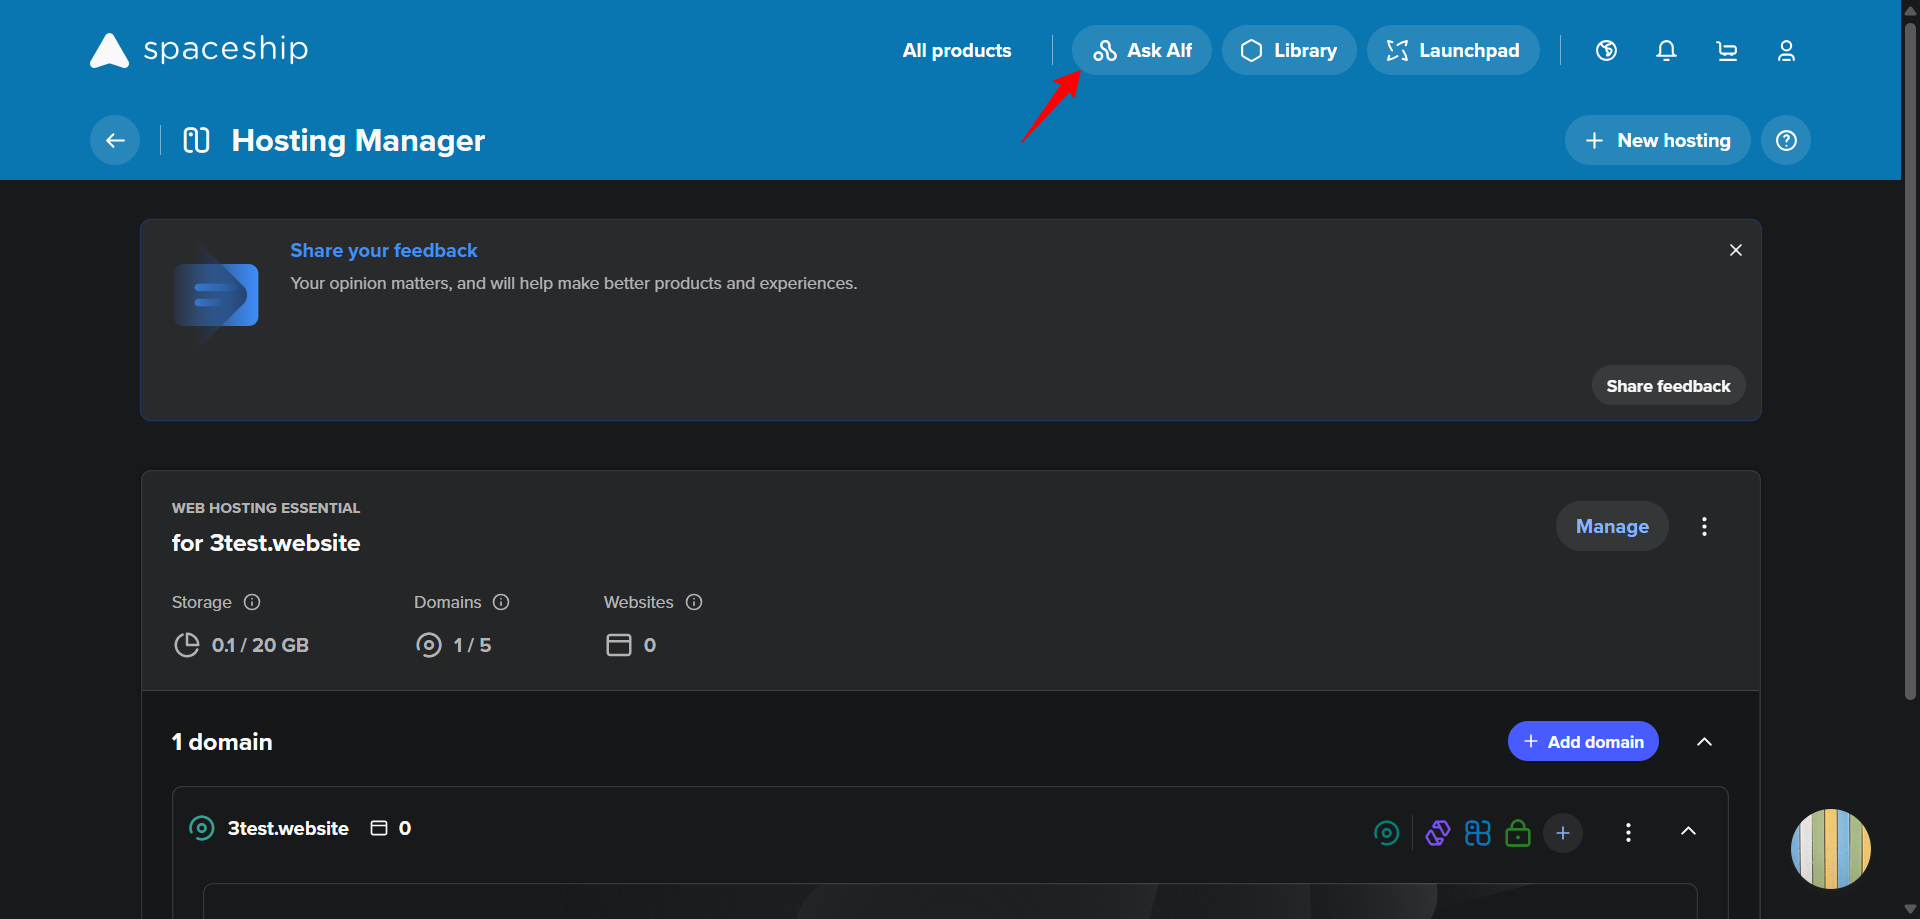Click the teal domain icon before 3test.website
1920x919 pixels.
pos(202,828)
